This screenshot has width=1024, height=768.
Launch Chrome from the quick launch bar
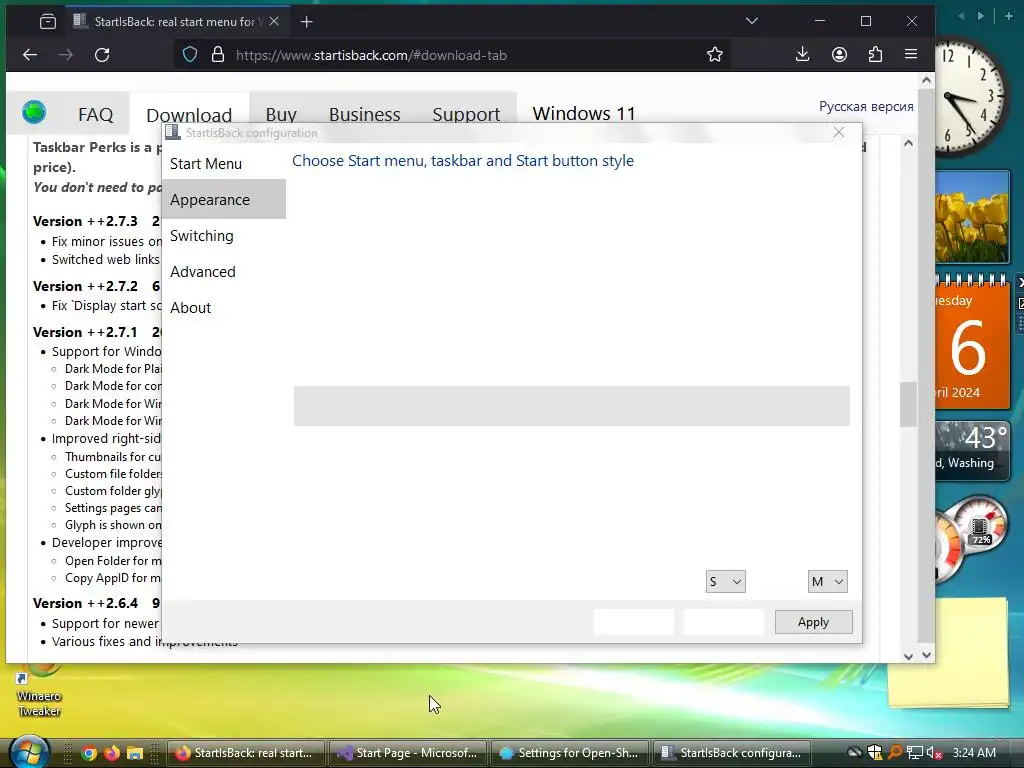pyautogui.click(x=89, y=753)
